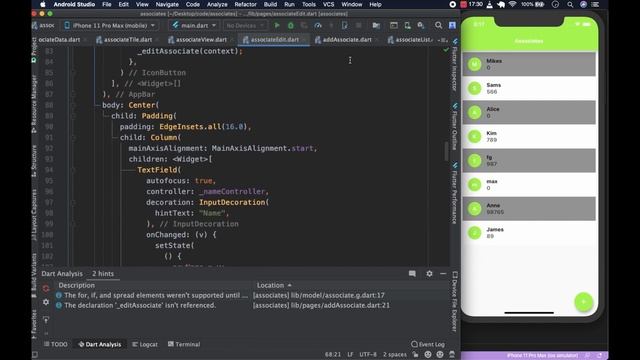Screen dimensions: 640x360
Task: Minimize the Dart Analysis panel
Action: (443, 273)
